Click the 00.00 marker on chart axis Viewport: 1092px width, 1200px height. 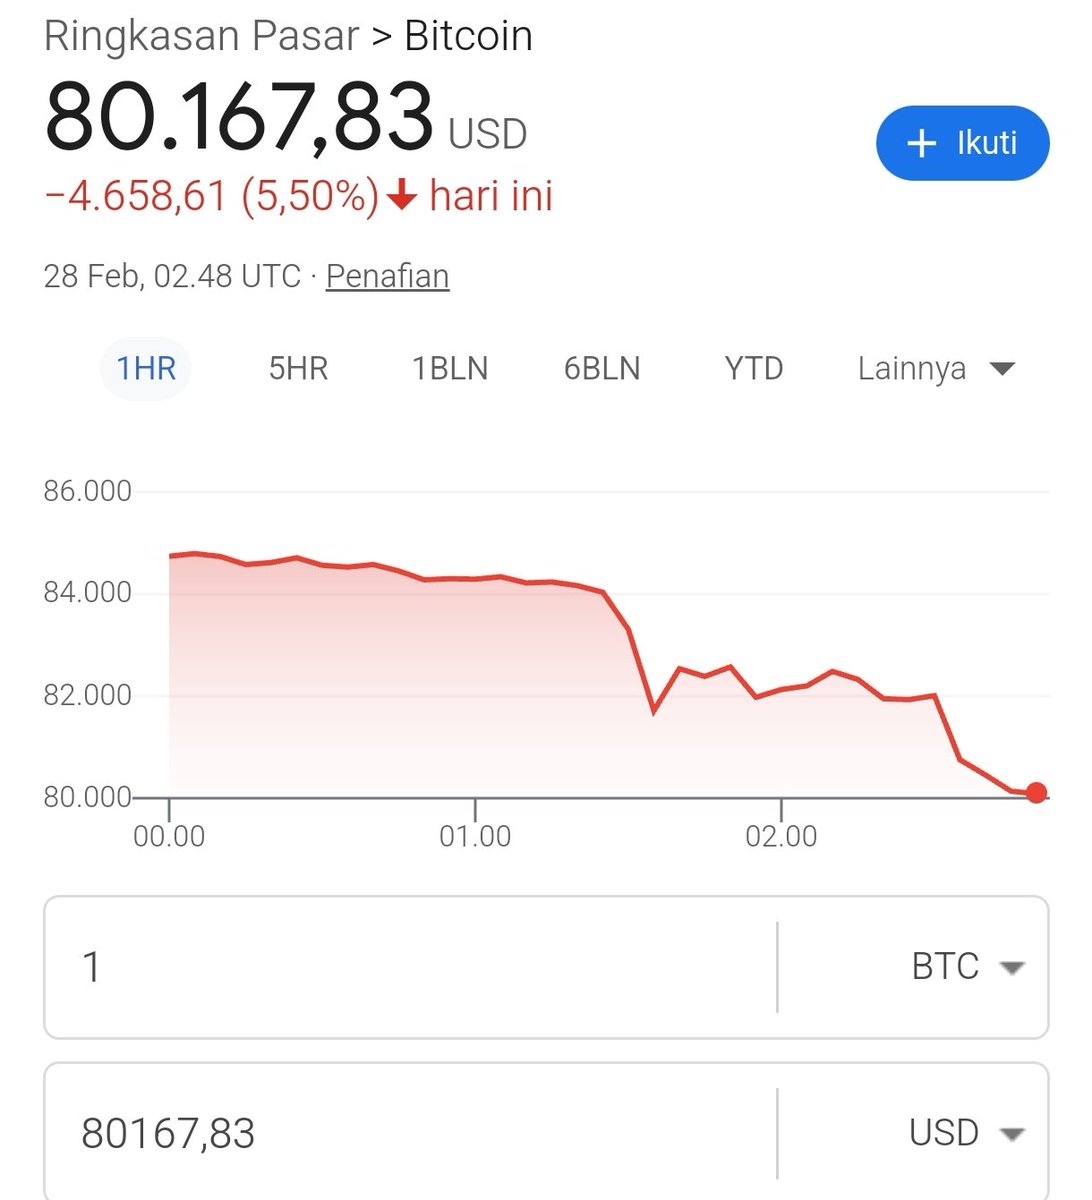pos(169,836)
